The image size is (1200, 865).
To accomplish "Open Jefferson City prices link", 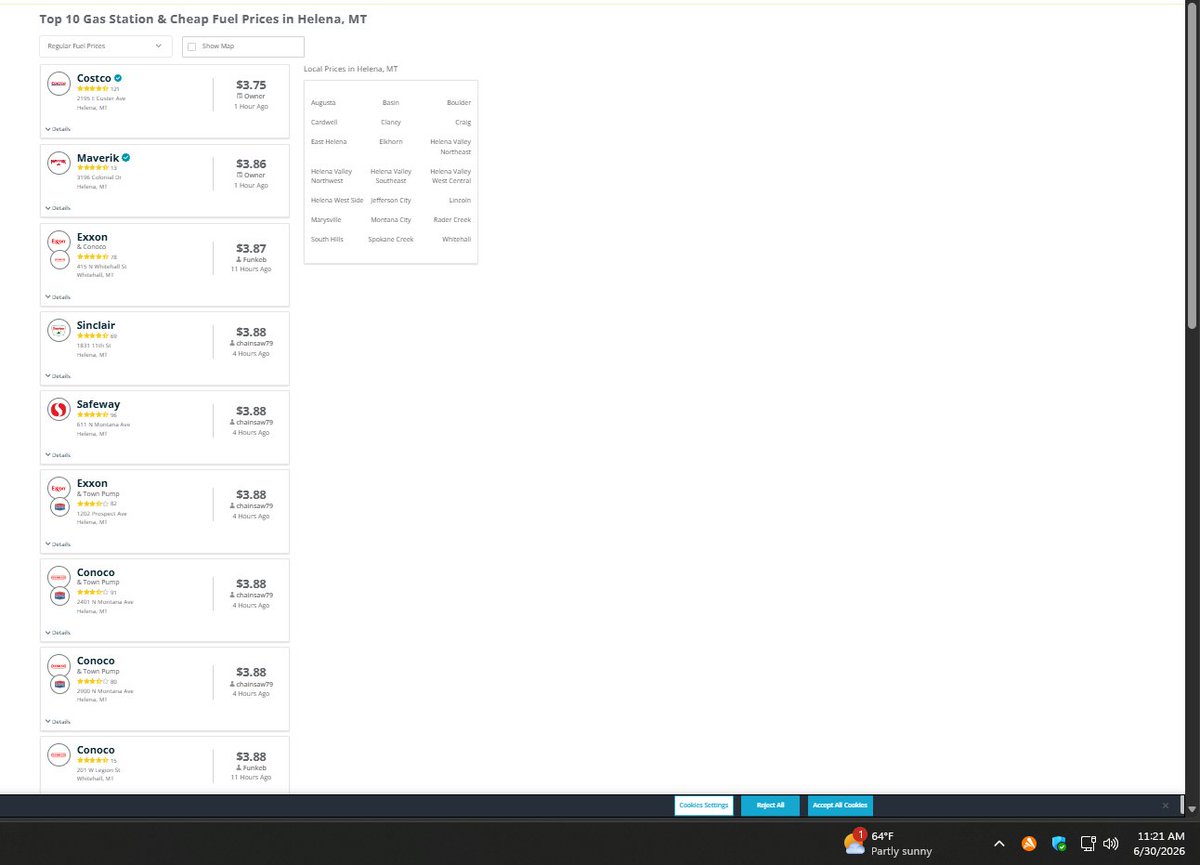I will tap(391, 201).
